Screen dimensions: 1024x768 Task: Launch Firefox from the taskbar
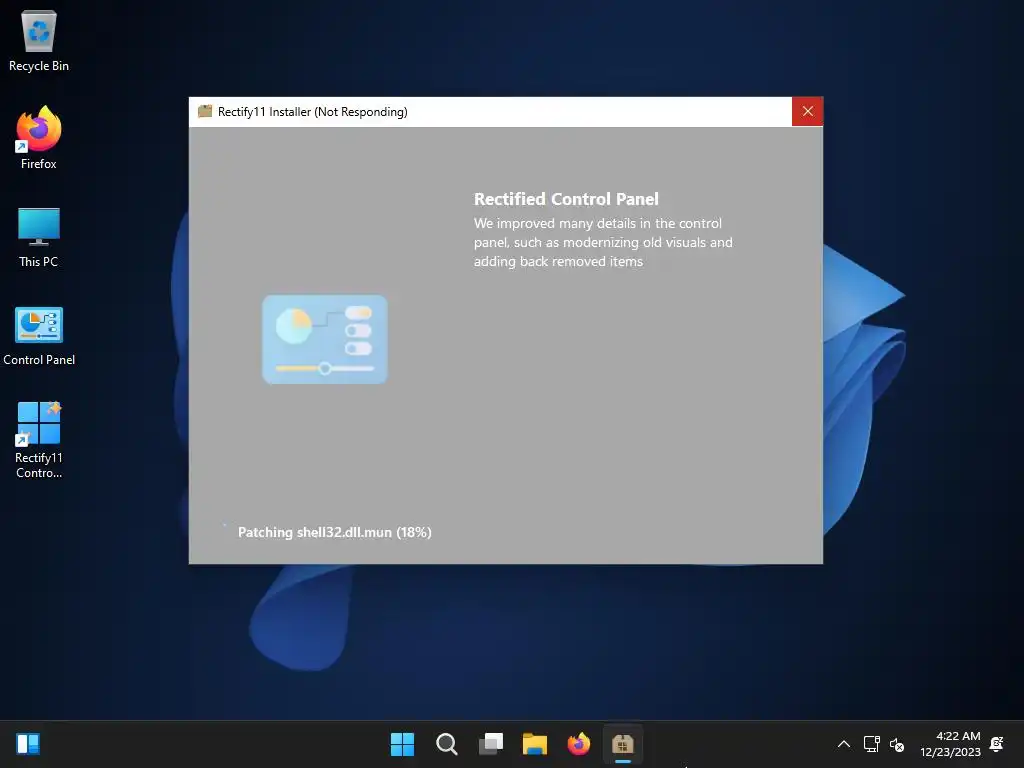point(579,744)
